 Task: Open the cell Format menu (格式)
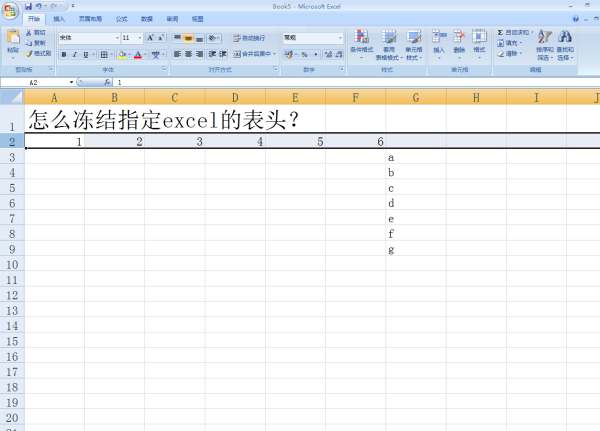click(479, 44)
